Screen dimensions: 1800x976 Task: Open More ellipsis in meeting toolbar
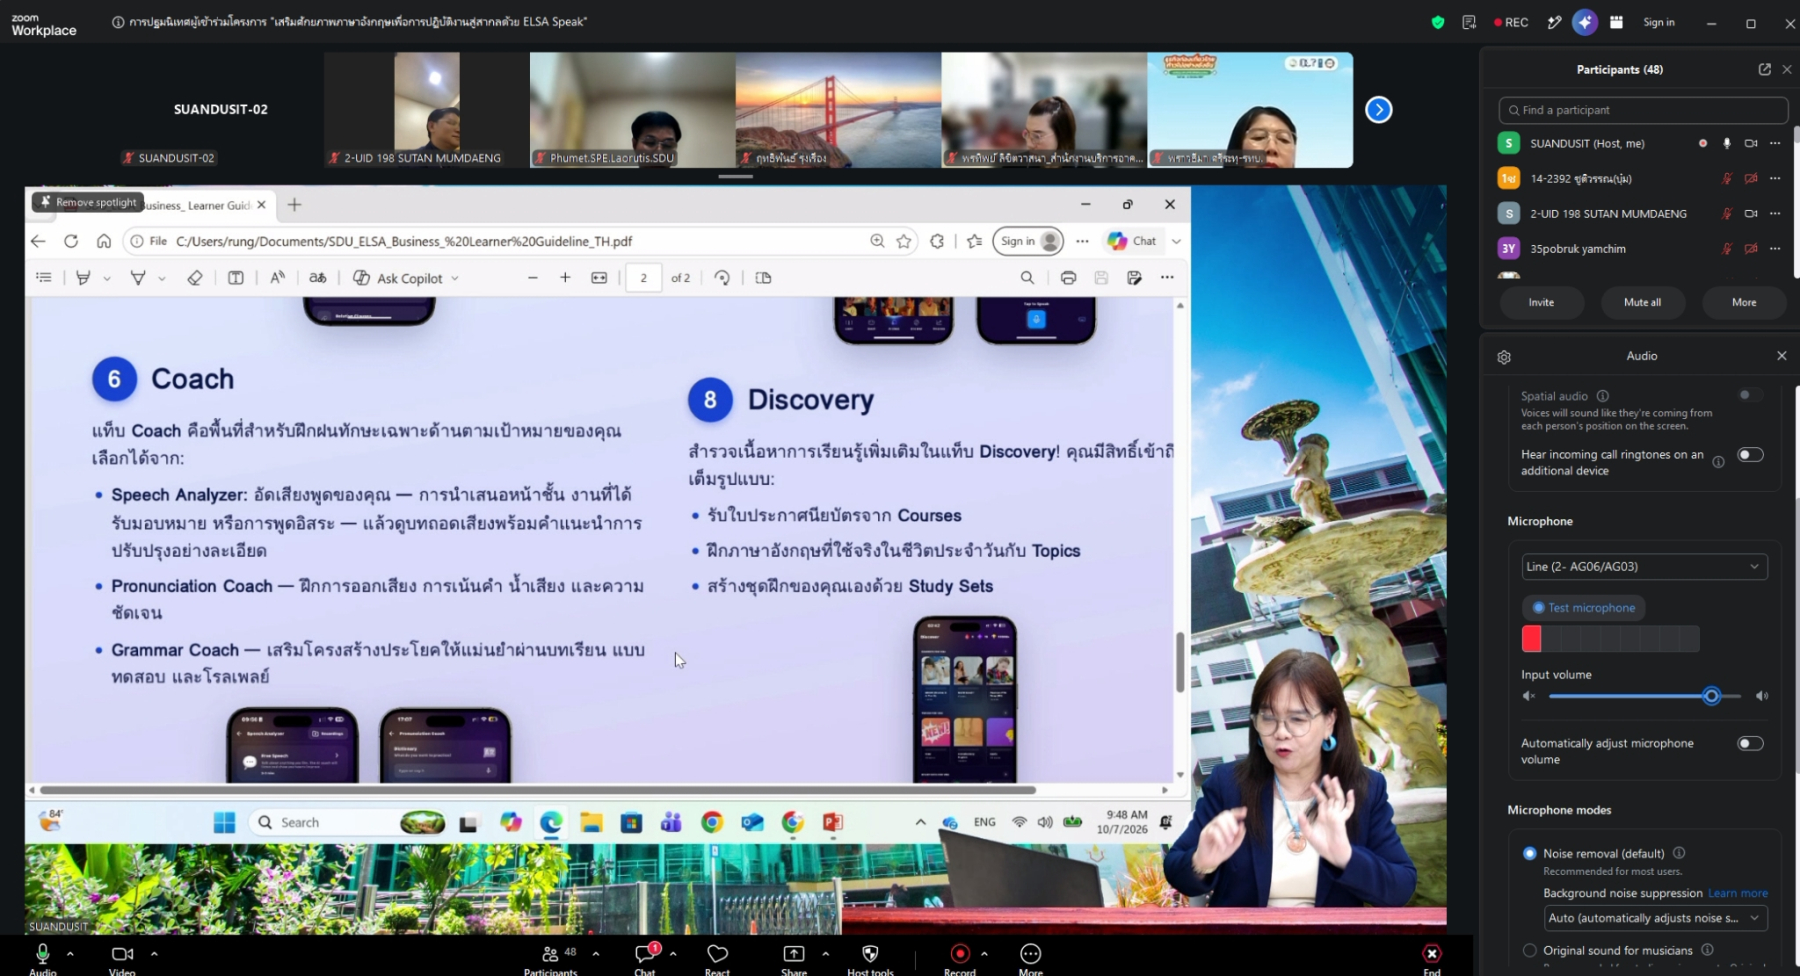click(x=1031, y=953)
